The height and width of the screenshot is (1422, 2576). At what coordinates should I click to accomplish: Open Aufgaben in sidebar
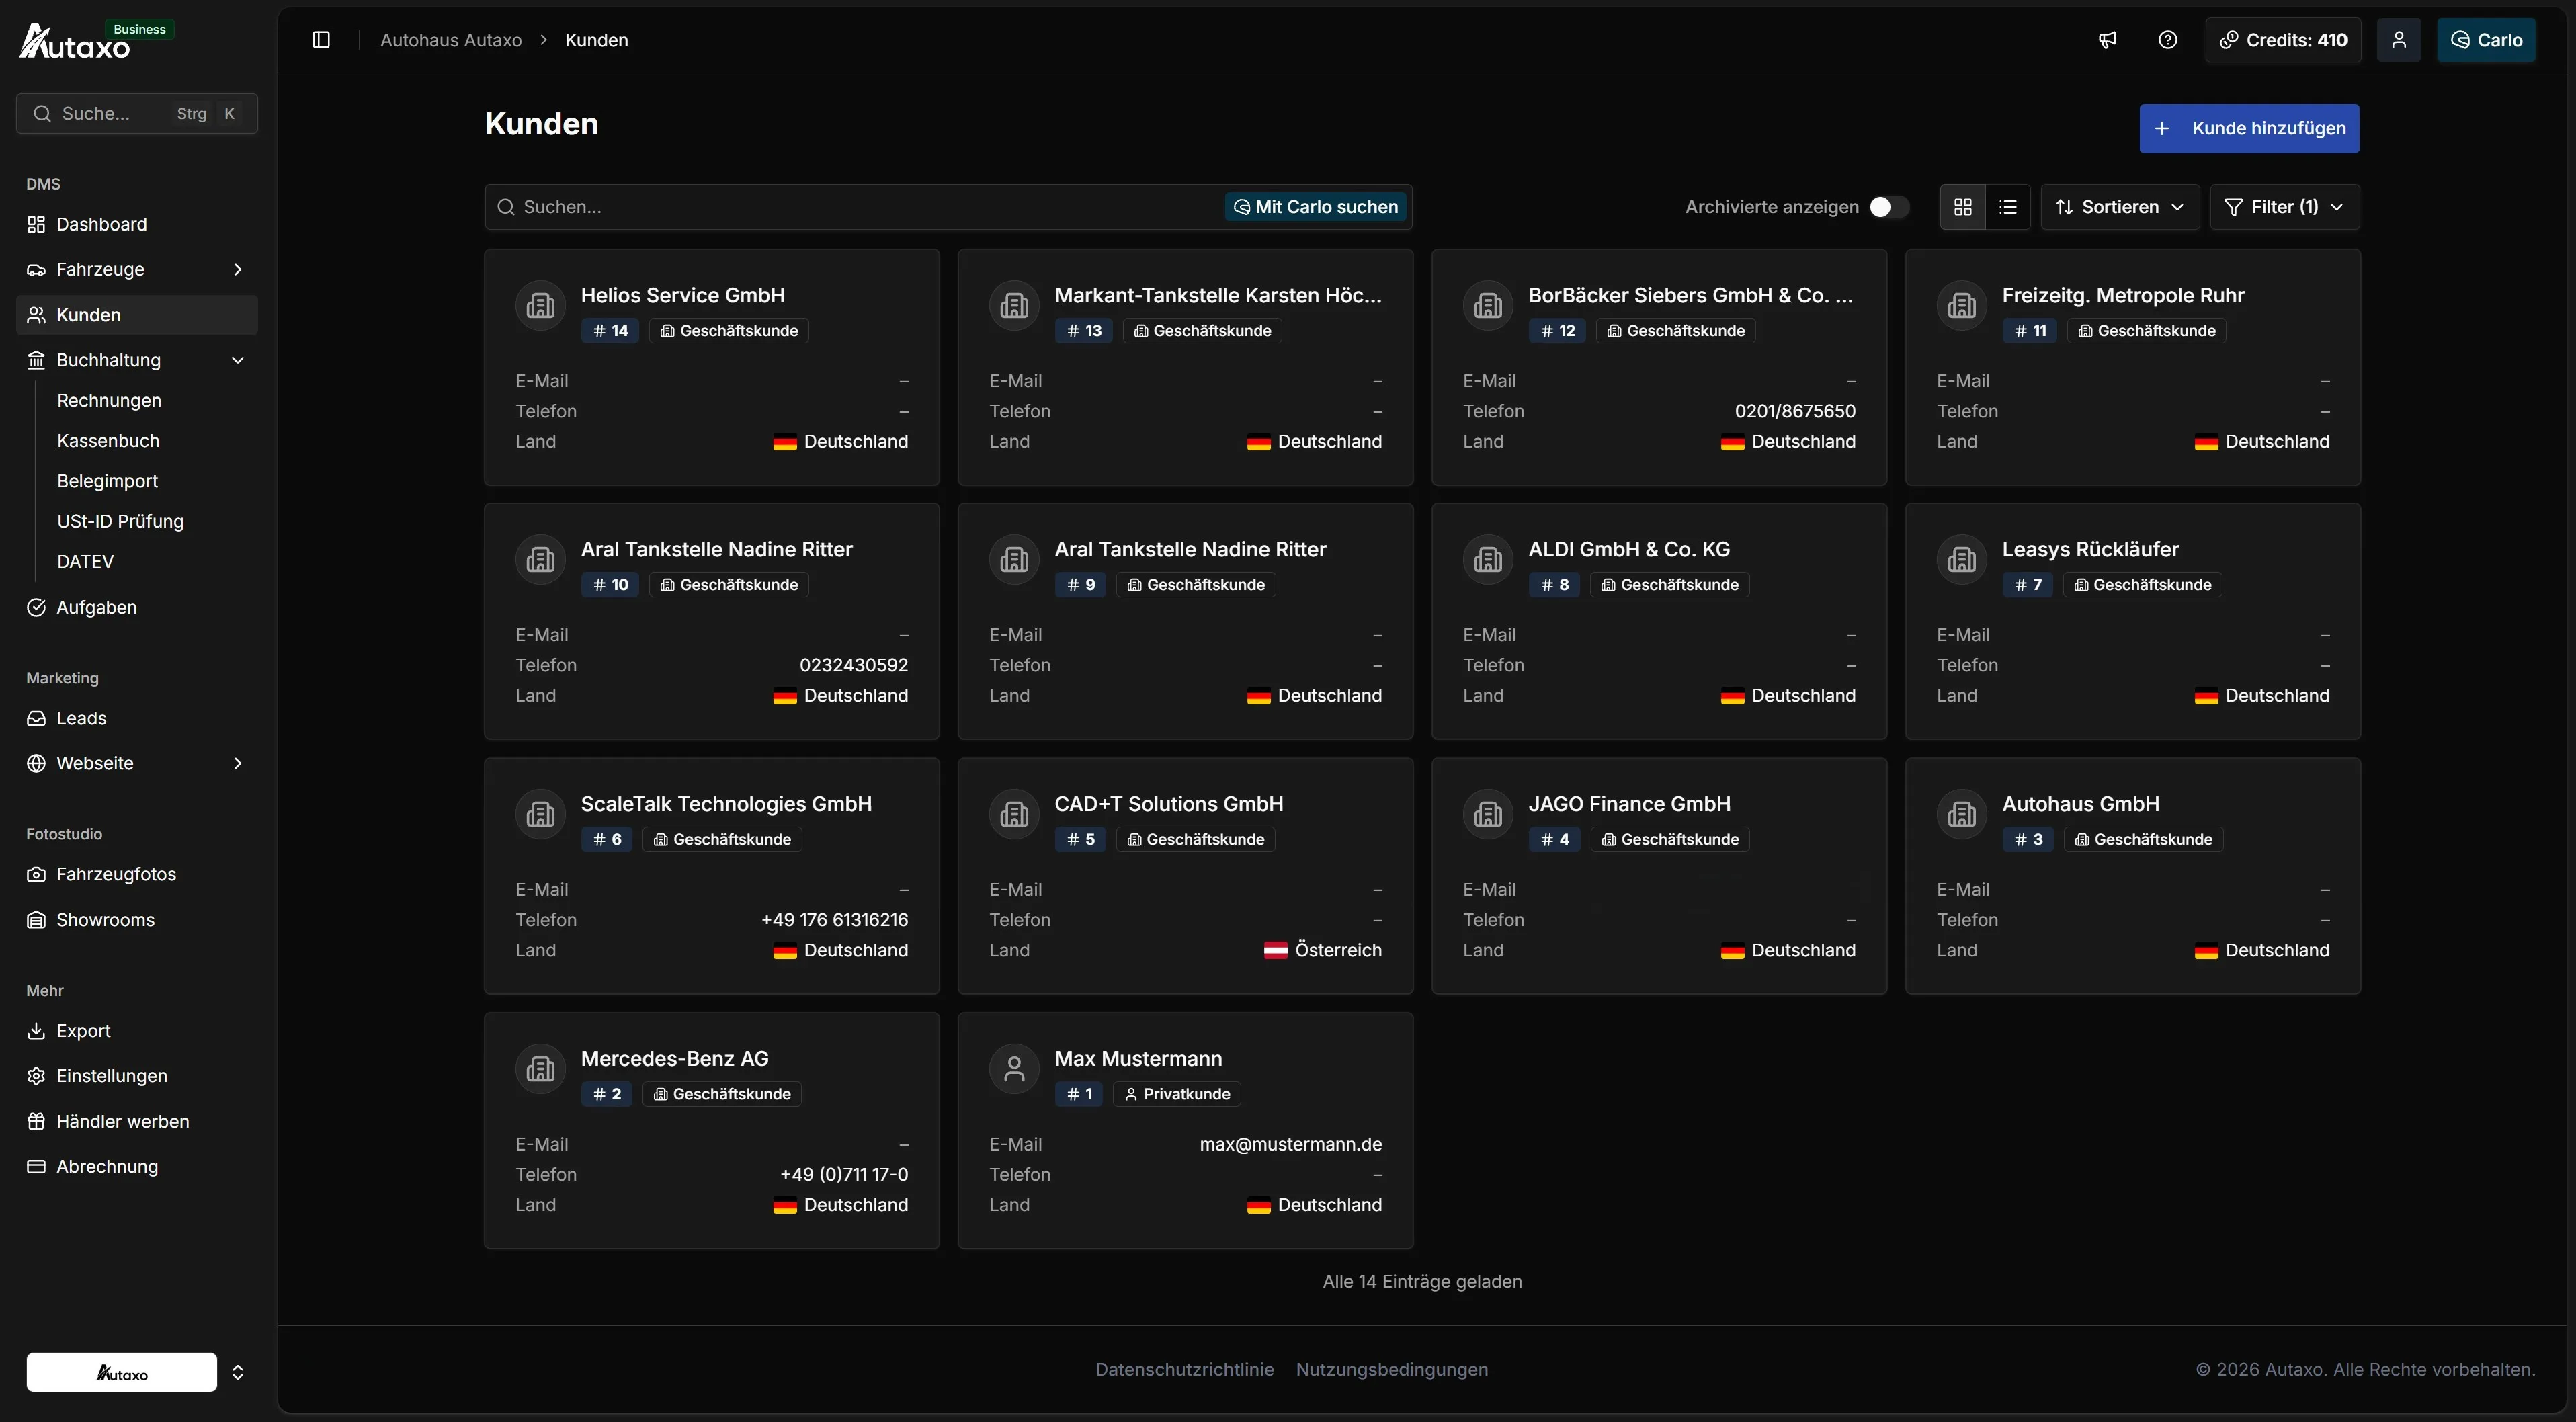(137, 607)
